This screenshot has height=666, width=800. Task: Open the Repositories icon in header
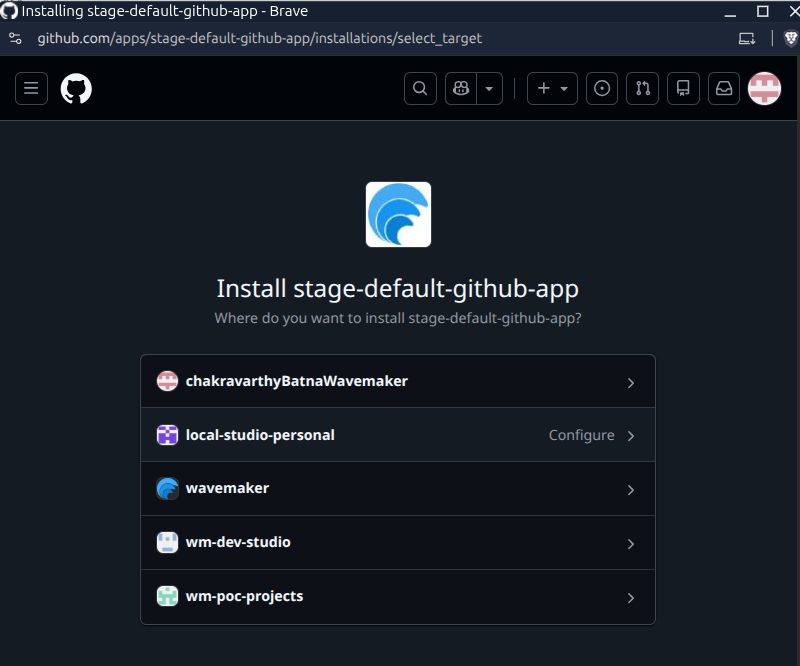(x=683, y=88)
